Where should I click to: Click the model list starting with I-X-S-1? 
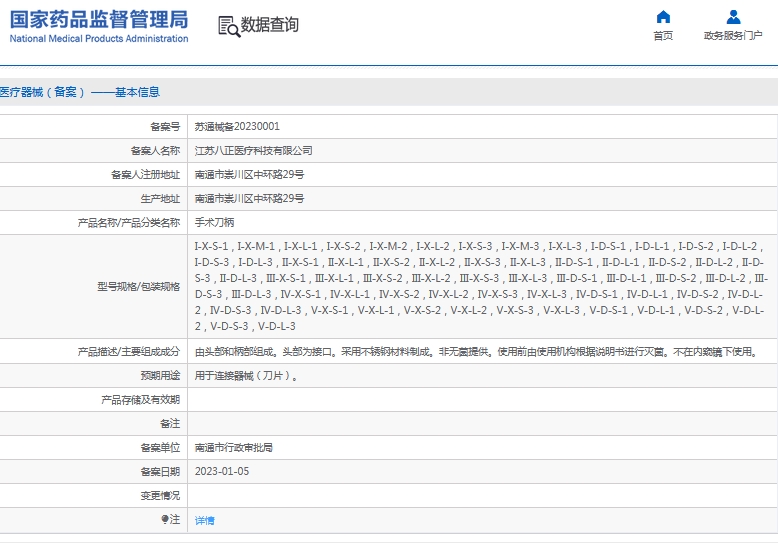pos(481,286)
